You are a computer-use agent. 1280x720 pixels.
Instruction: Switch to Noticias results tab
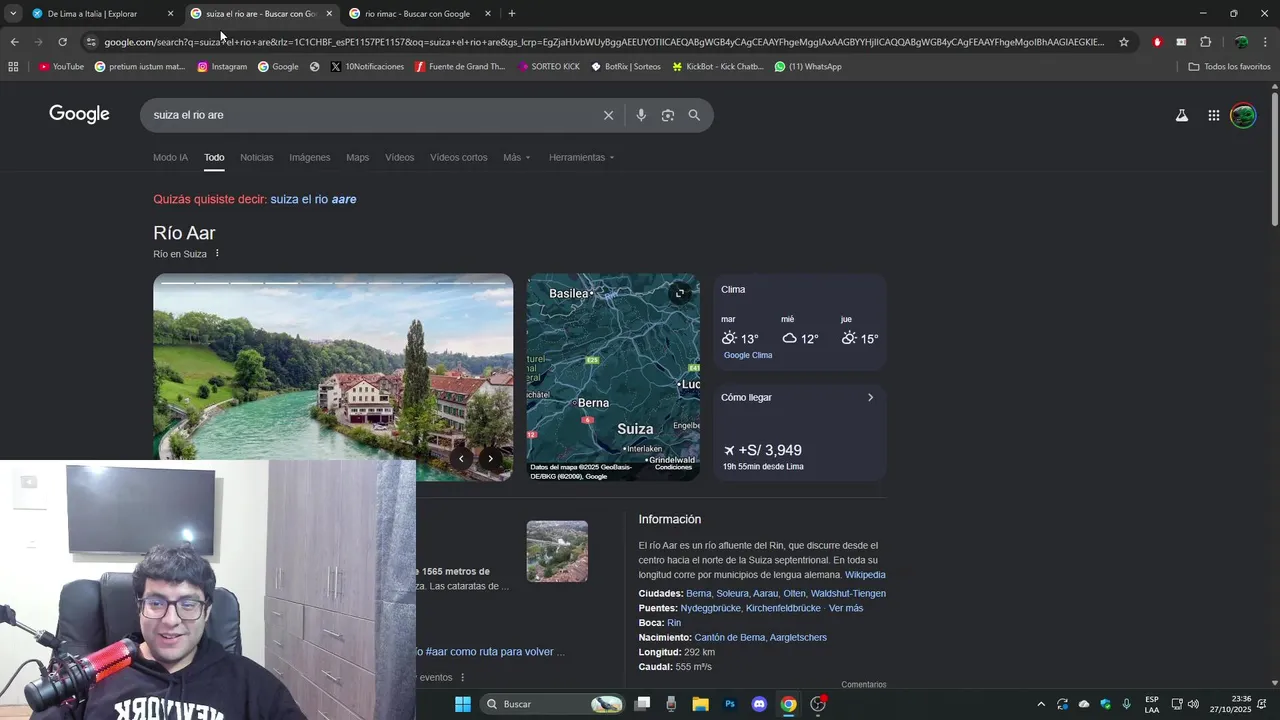coord(256,157)
